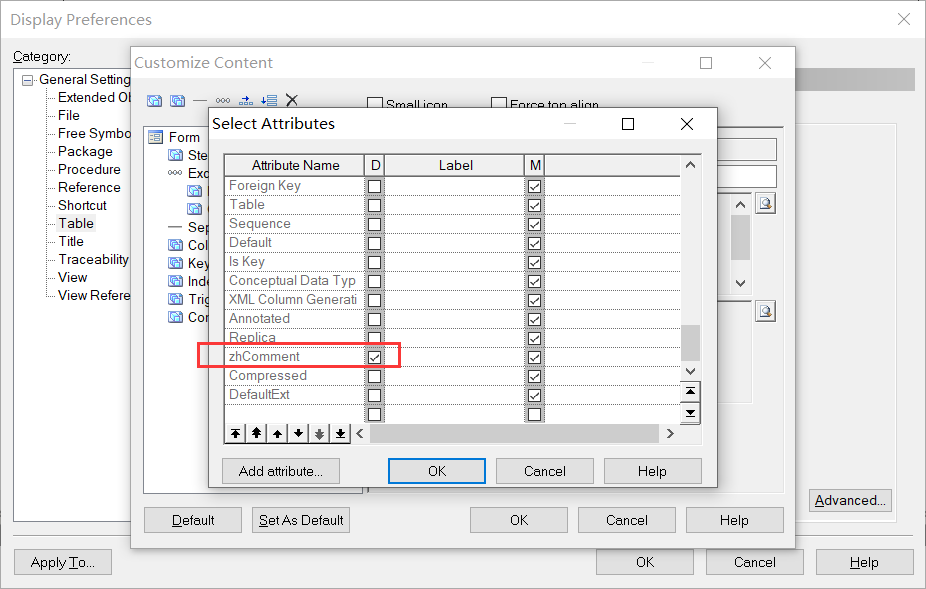
Task: Click the down arrow of background list scrollbar
Action: coord(741,283)
